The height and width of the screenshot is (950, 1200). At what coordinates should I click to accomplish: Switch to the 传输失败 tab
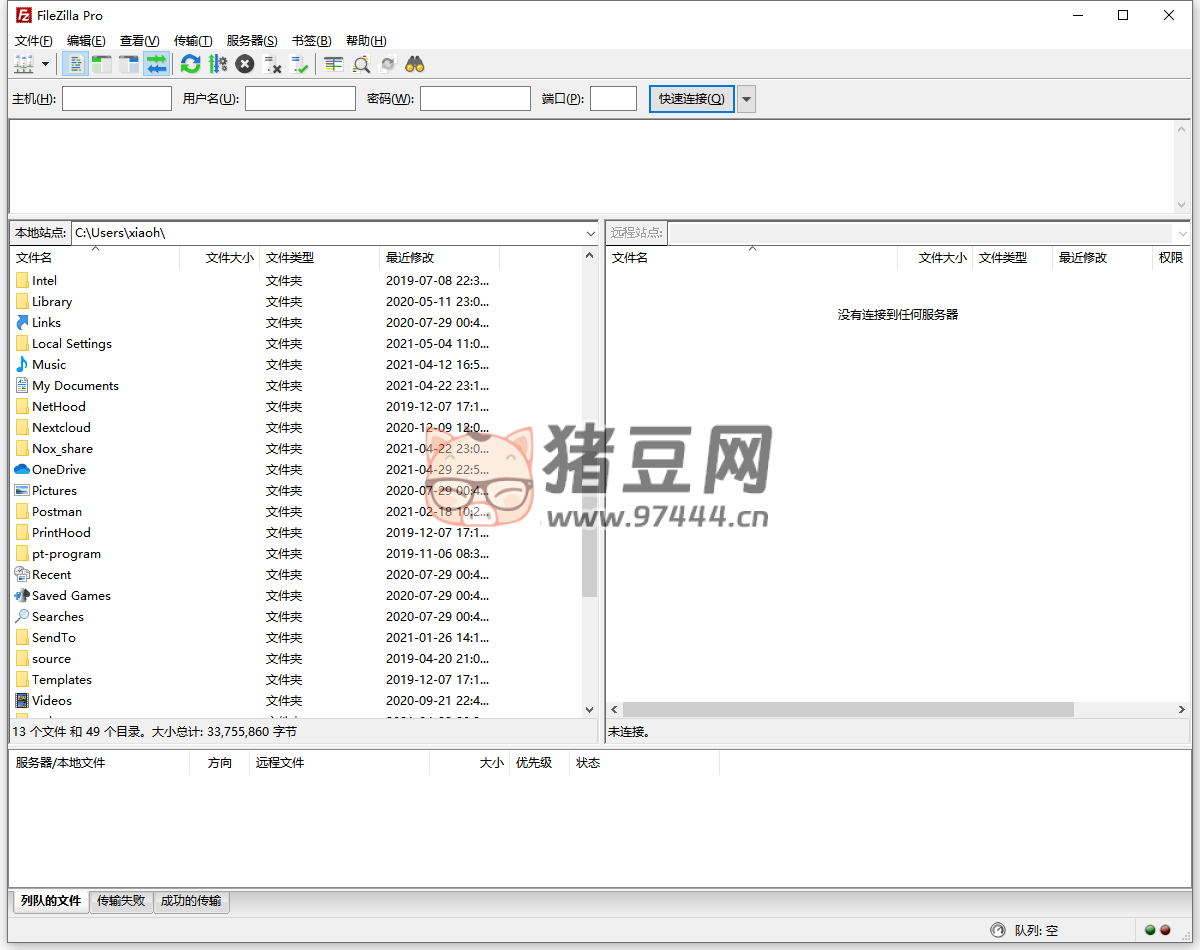click(x=121, y=901)
